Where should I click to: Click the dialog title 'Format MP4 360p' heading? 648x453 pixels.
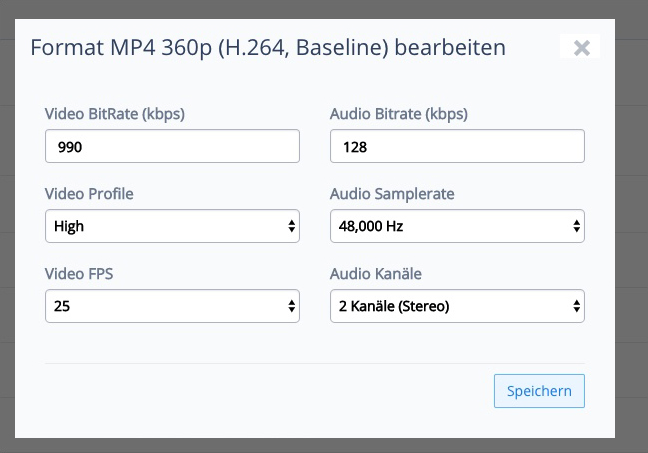[268, 48]
